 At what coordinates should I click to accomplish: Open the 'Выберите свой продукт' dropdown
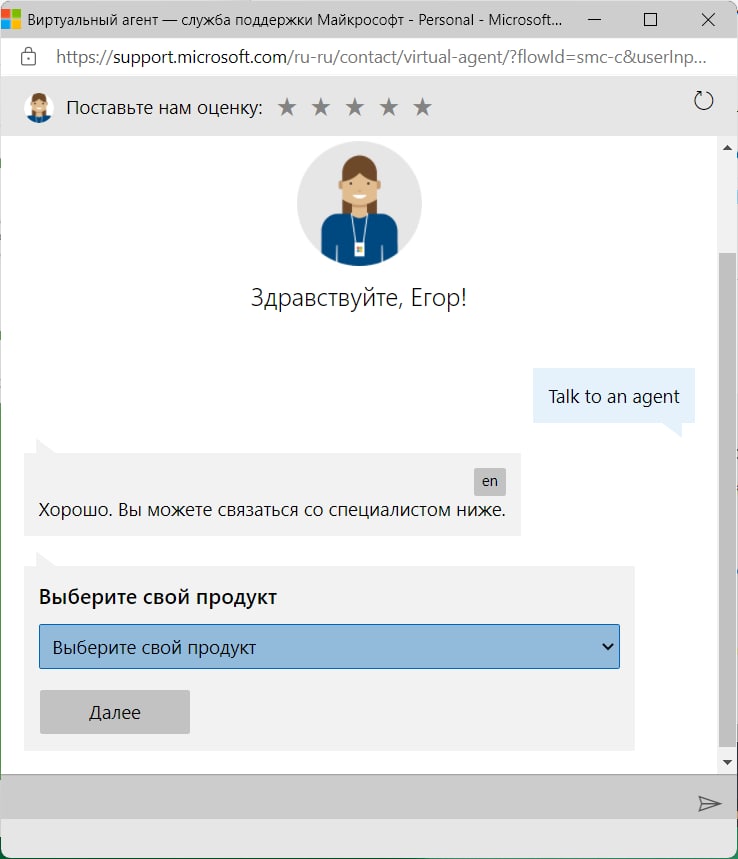point(329,646)
